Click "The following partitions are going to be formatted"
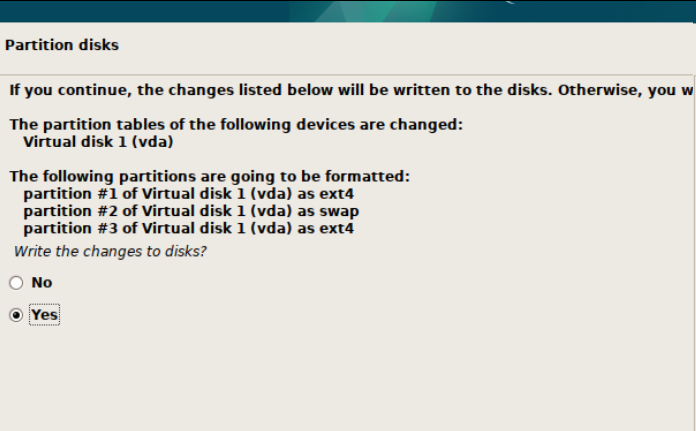 pos(209,177)
